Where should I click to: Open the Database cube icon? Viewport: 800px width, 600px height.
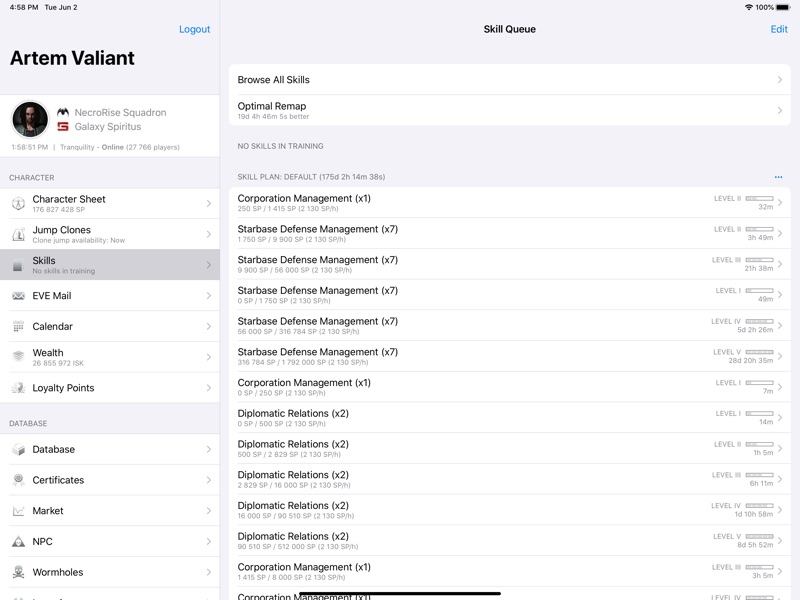coord(18,449)
